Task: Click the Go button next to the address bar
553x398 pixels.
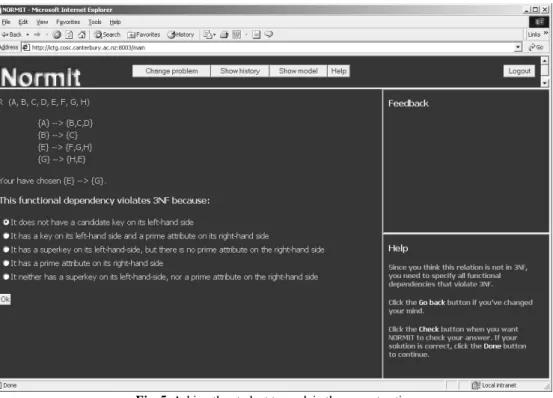Action: click(x=536, y=47)
